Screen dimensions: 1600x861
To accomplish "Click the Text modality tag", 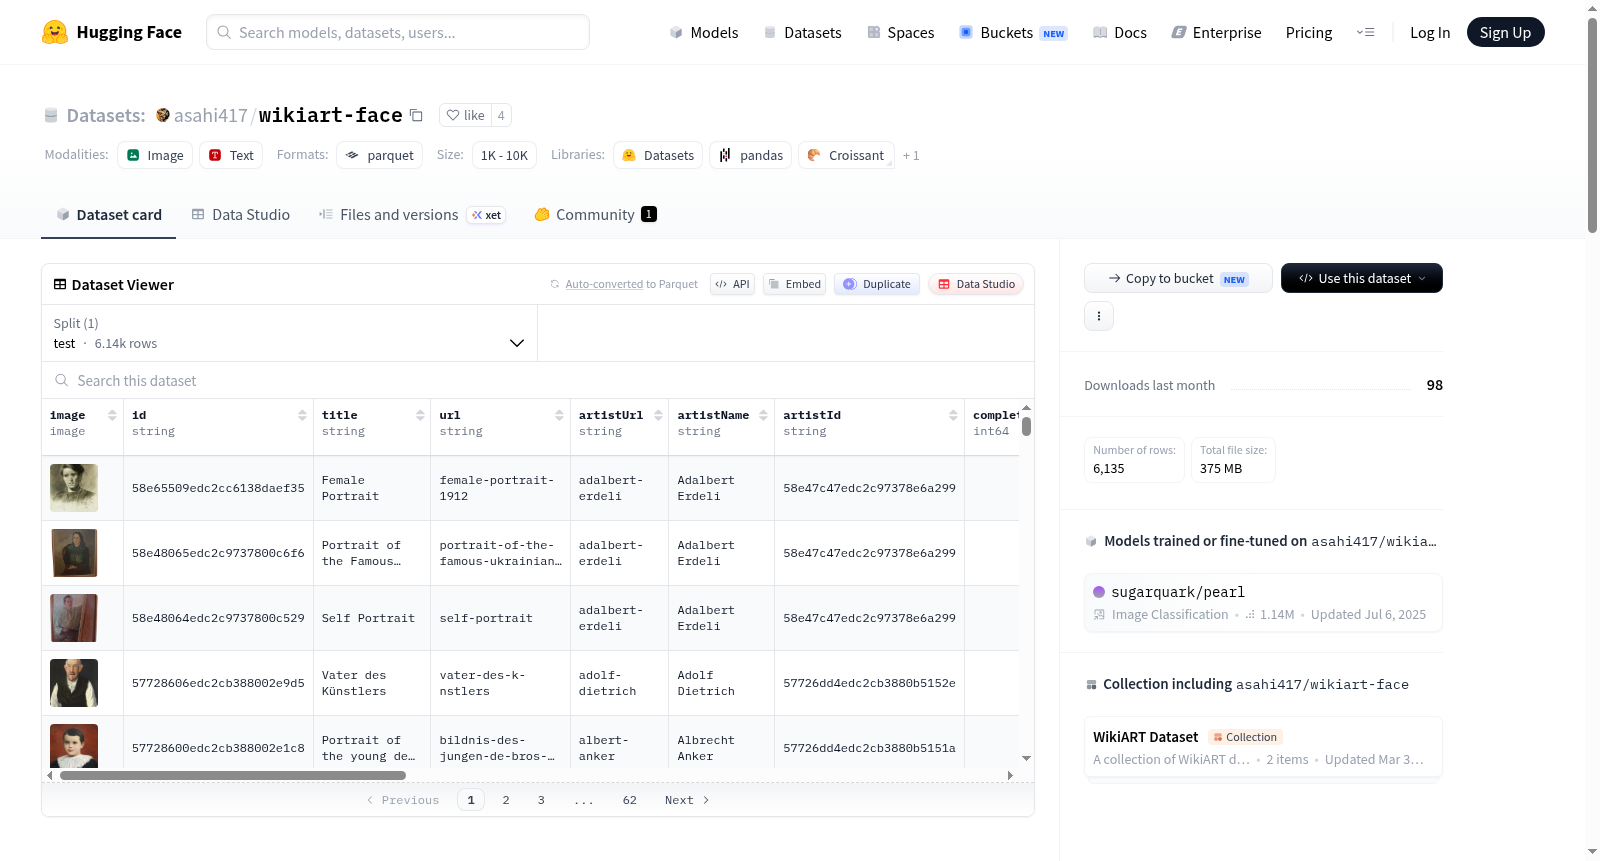I will coord(231,155).
